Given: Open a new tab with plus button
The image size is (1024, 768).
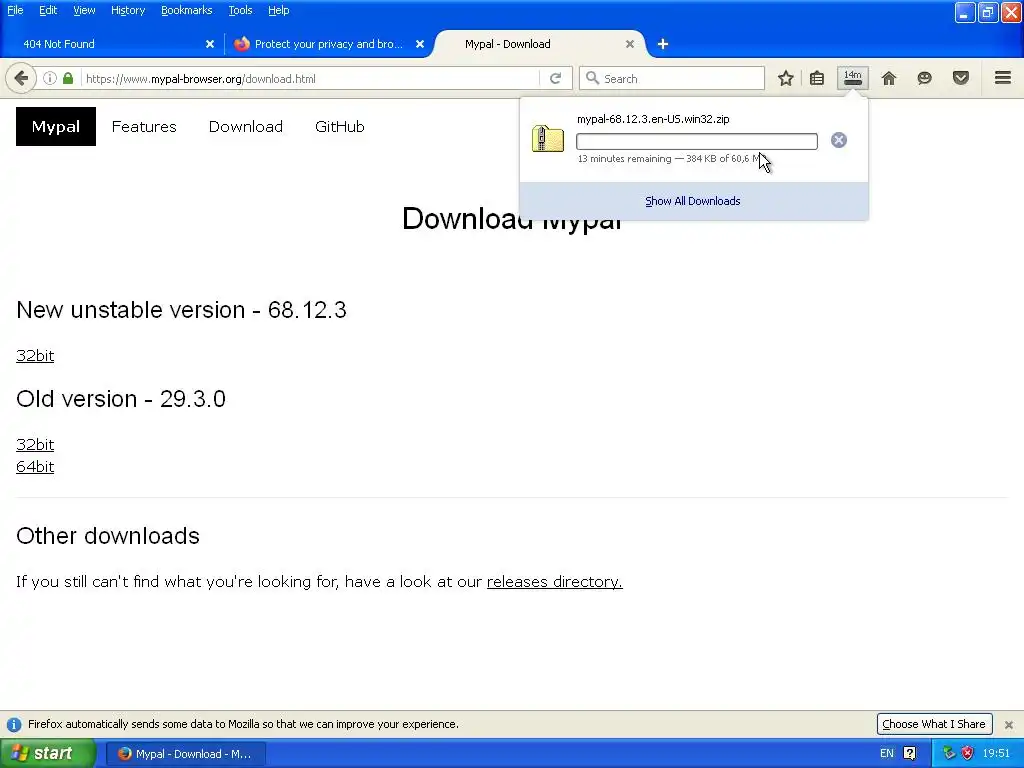Looking at the screenshot, I should pos(663,44).
